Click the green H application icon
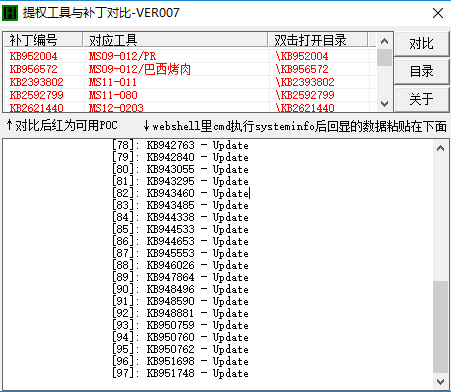451x392 pixels. pyautogui.click(x=10, y=13)
